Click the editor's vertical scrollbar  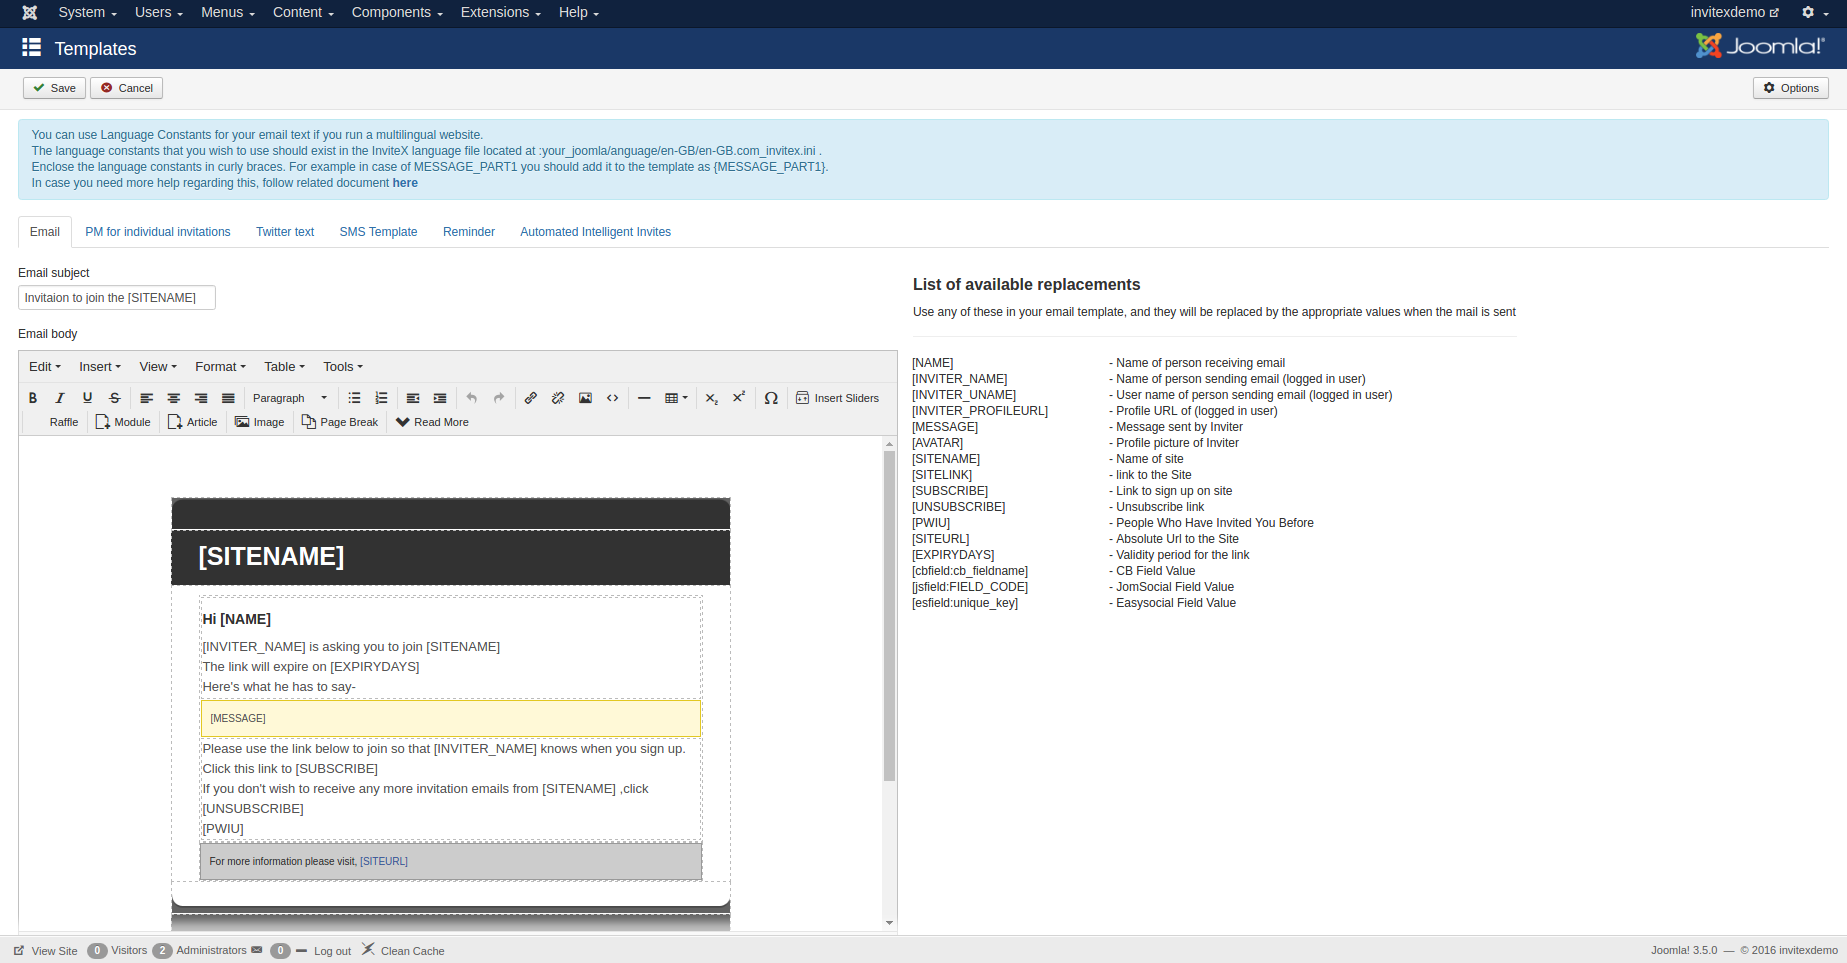(x=889, y=615)
